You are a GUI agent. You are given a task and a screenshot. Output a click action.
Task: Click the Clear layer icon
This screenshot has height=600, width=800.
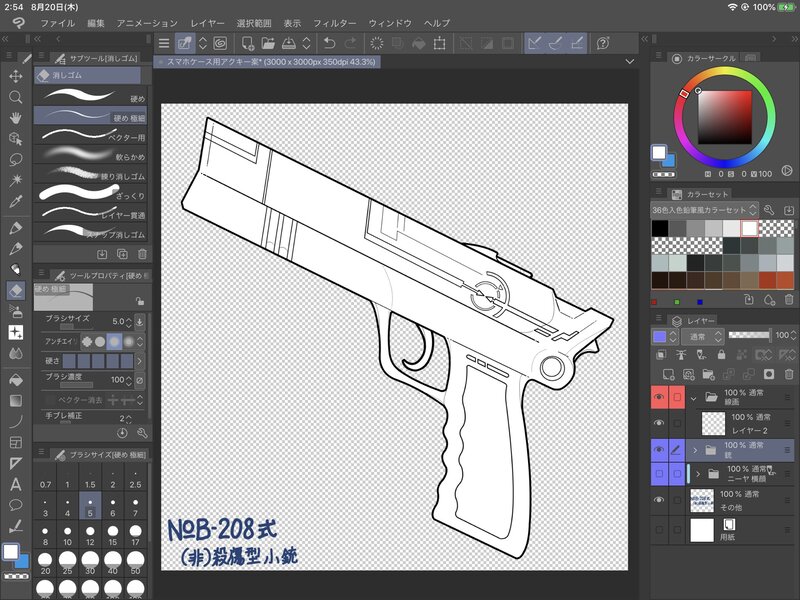click(377, 43)
